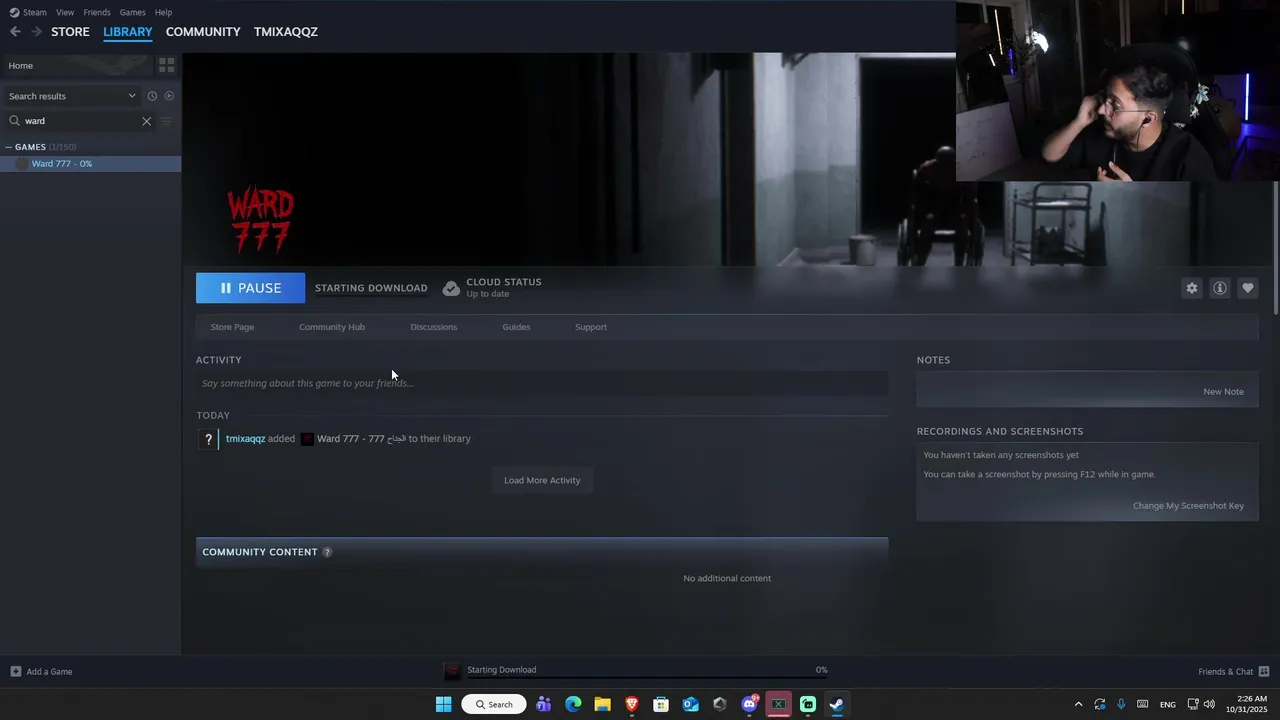
Task: Open the collections grid view icon
Action: coord(167,65)
